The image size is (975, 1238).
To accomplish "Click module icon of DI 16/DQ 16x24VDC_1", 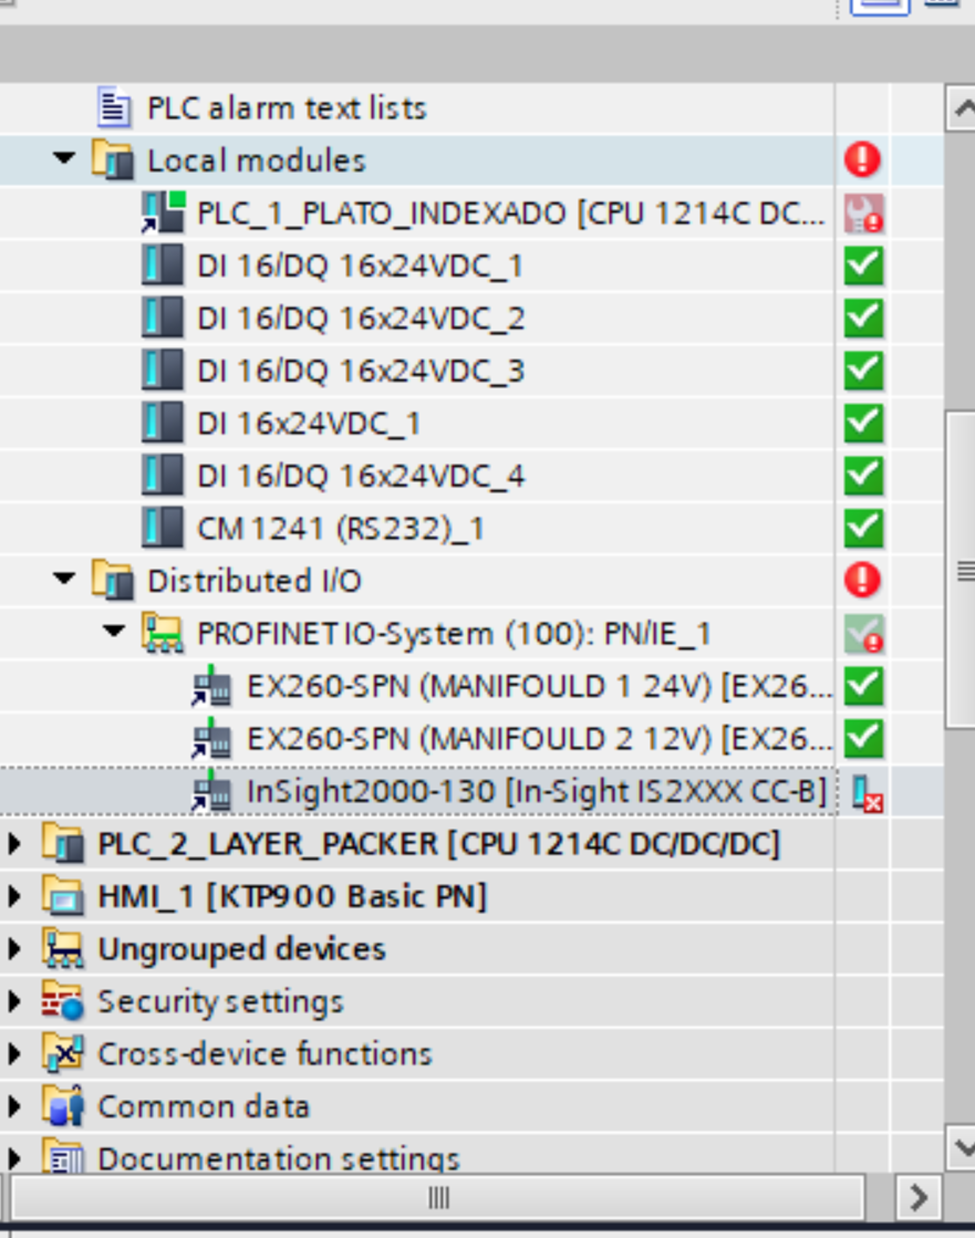I will coord(162,266).
